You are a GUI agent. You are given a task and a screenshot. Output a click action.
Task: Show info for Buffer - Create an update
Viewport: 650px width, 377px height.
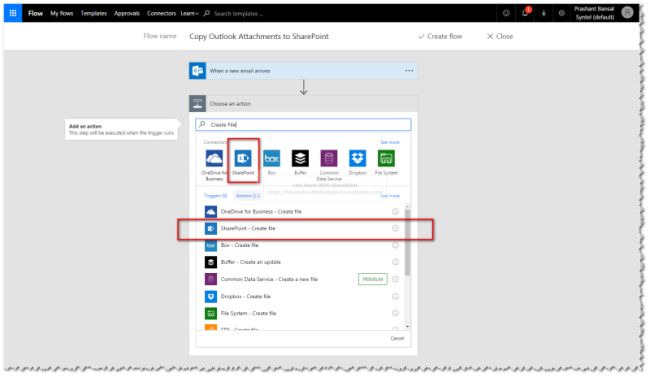pos(395,262)
